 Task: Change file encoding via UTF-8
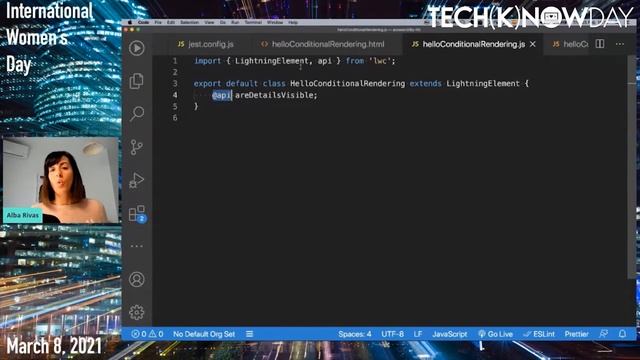click(392, 334)
